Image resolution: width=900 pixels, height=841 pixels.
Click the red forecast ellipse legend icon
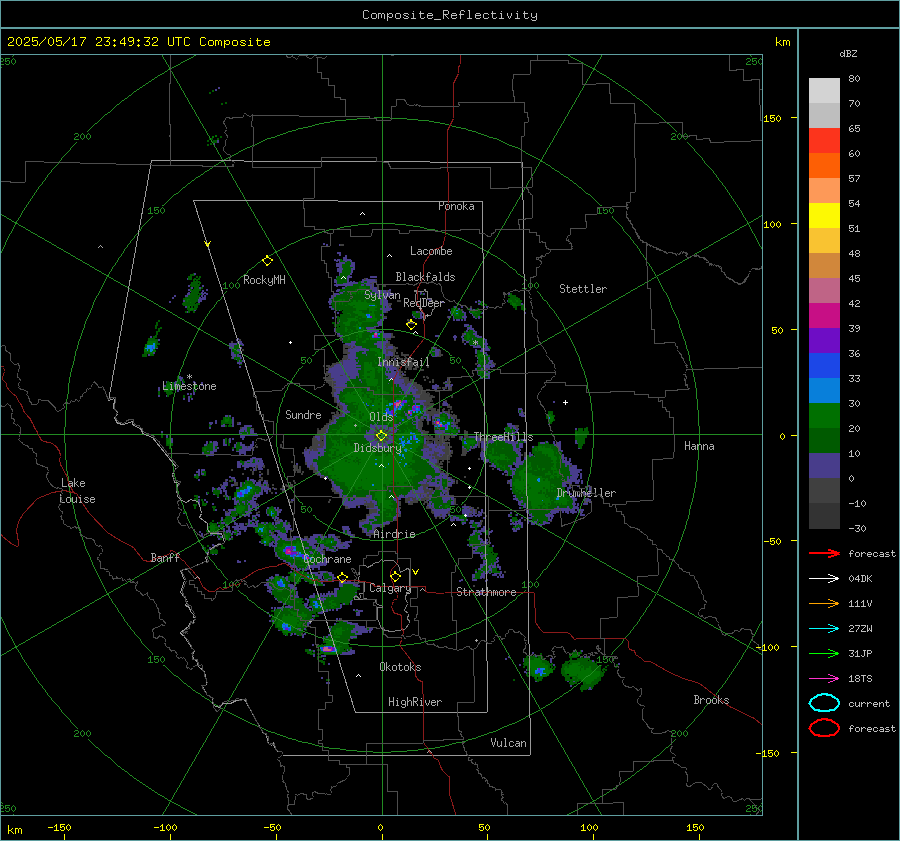824,728
